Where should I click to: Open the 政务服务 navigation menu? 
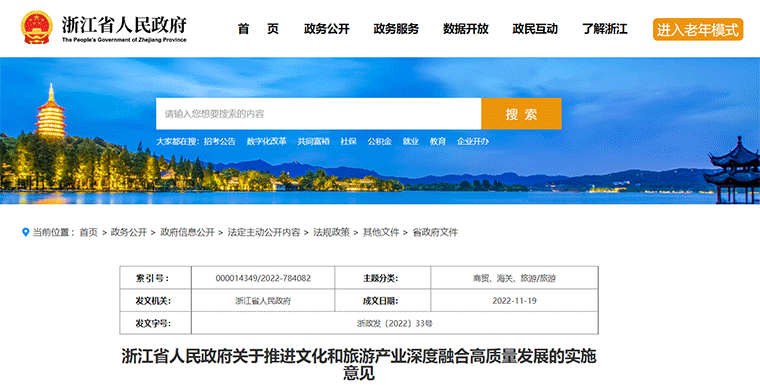(x=396, y=29)
